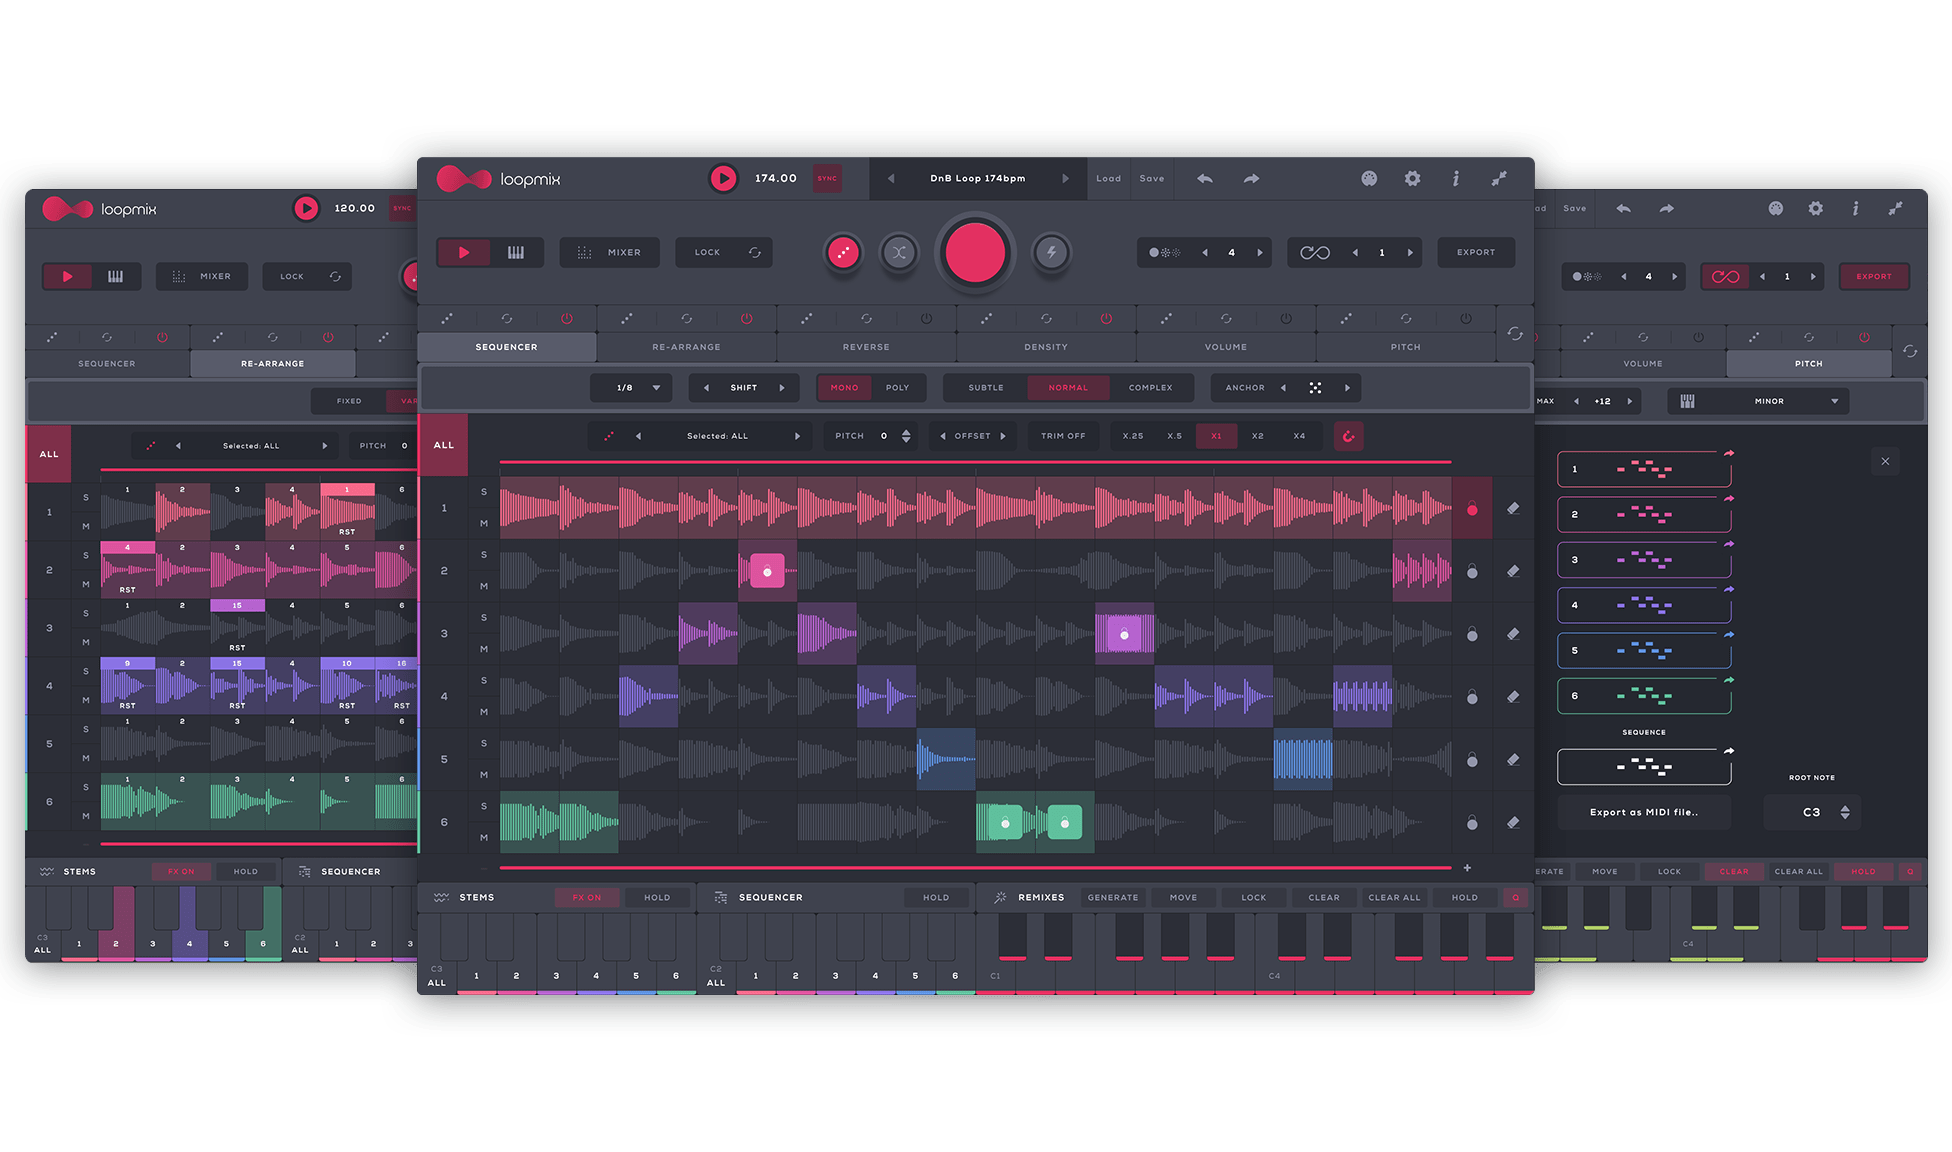
Task: Click the shuffle crossed-arrows round button
Action: tap(899, 252)
